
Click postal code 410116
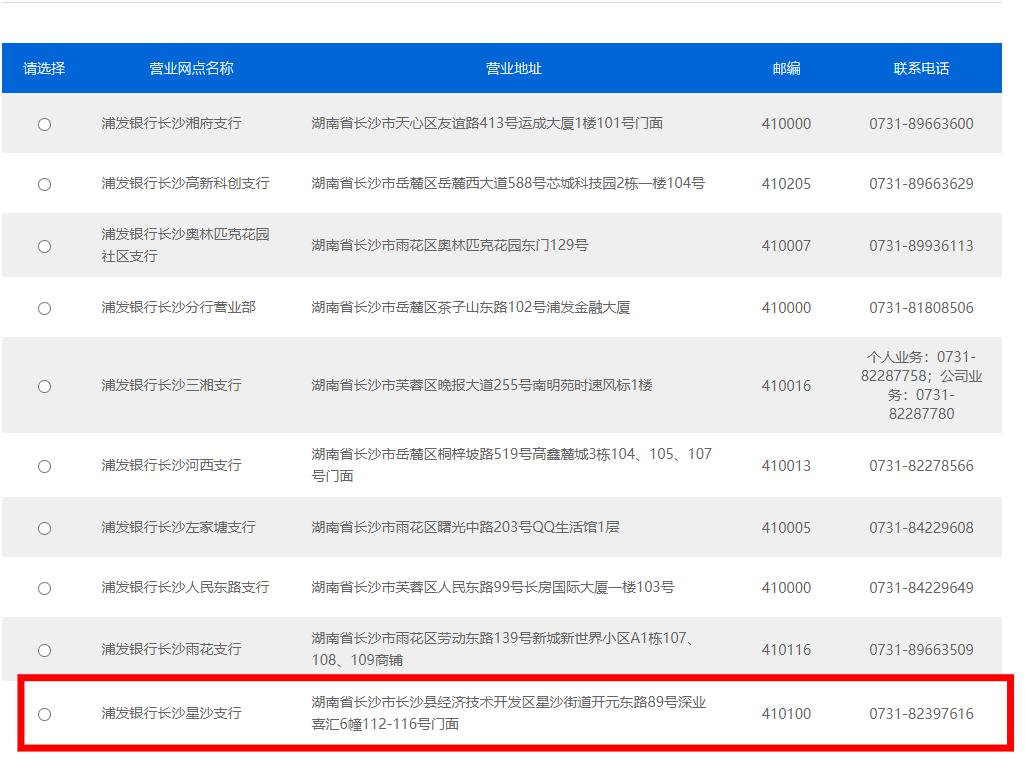786,649
